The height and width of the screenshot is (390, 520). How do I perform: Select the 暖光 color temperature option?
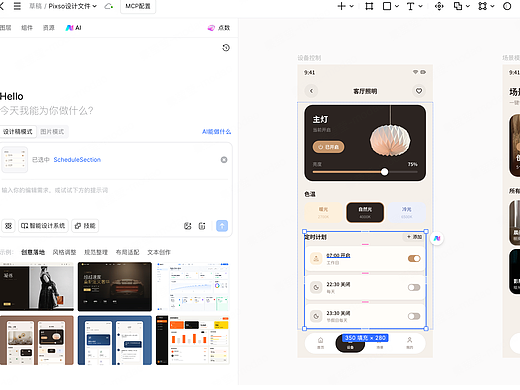click(x=323, y=212)
